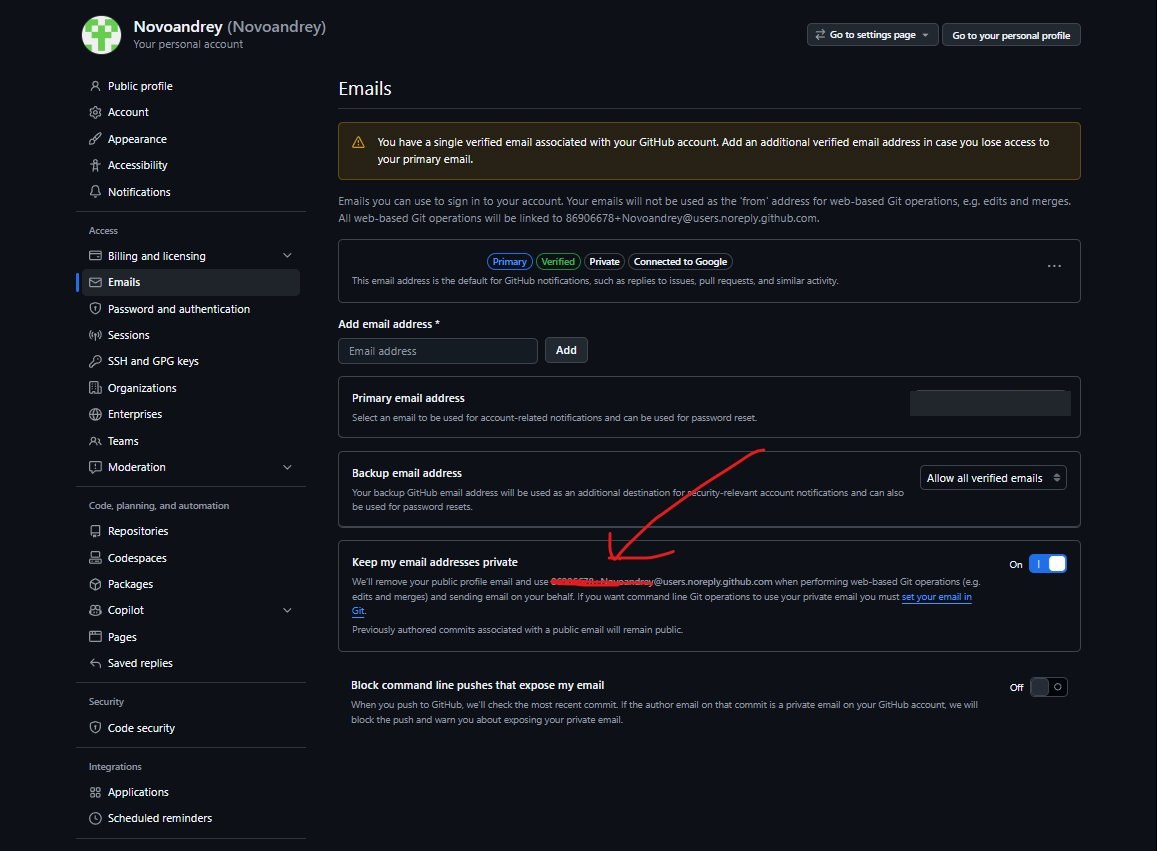This screenshot has width=1157, height=851.
Task: Click the Packages box icon
Action: [x=95, y=584]
